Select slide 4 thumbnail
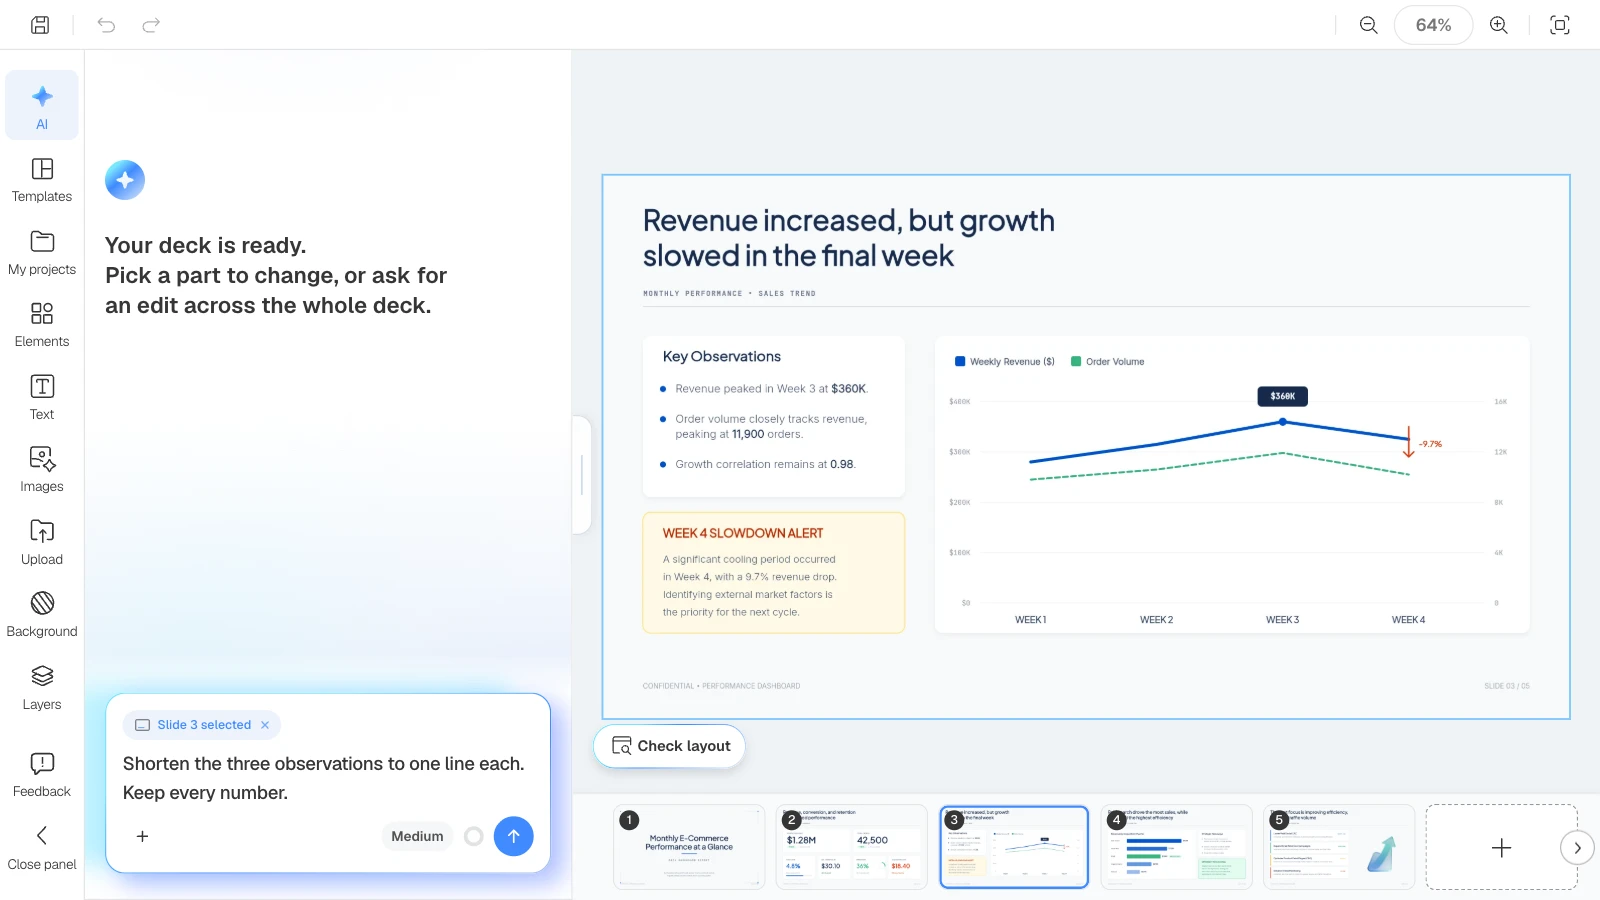This screenshot has height=900, width=1600. tap(1176, 847)
